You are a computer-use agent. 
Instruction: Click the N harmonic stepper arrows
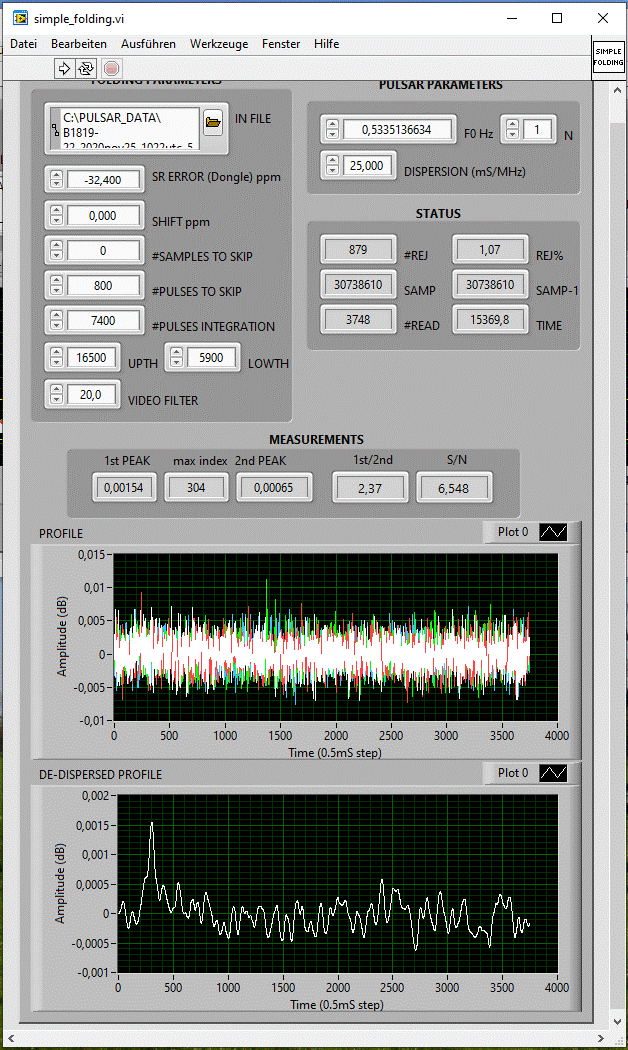pyautogui.click(x=512, y=129)
